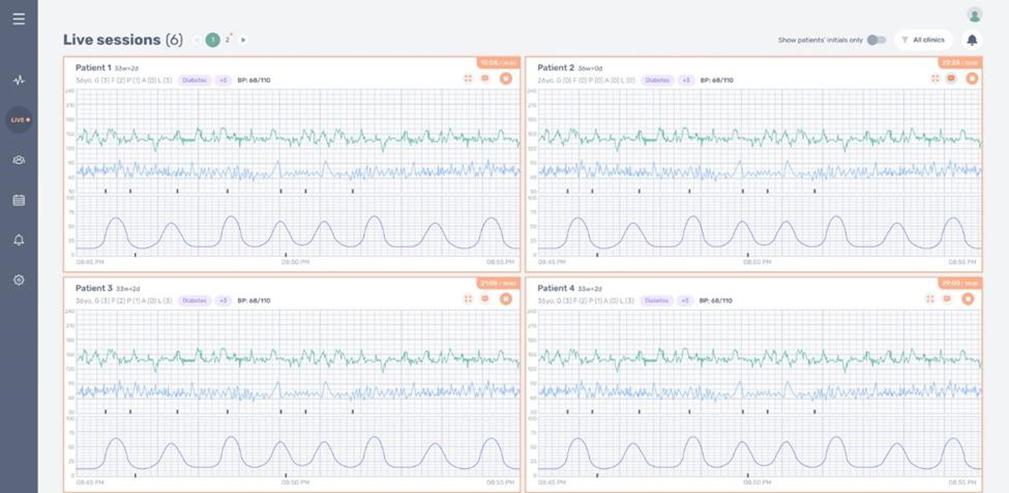Toggle Show patients' initials only switch
This screenshot has height=493, width=1009.
click(876, 40)
